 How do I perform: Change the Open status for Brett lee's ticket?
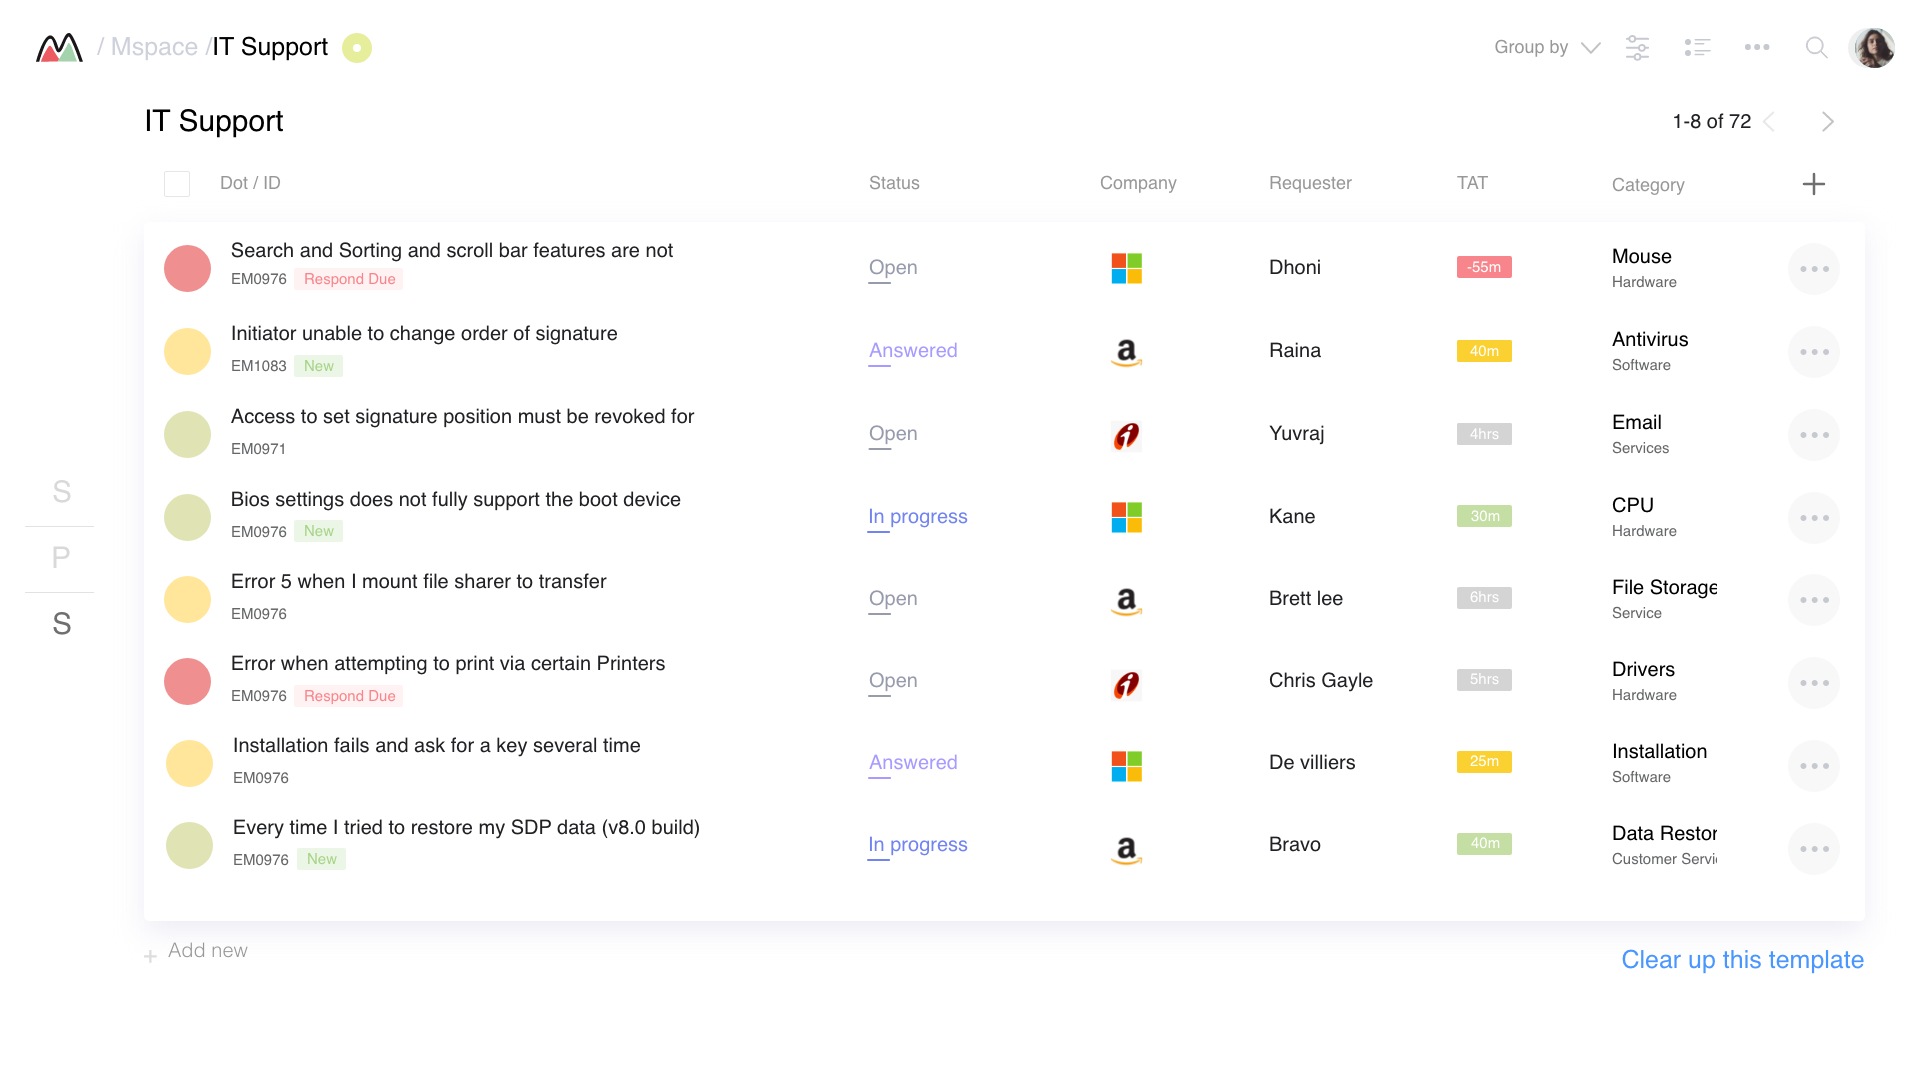pos(893,599)
